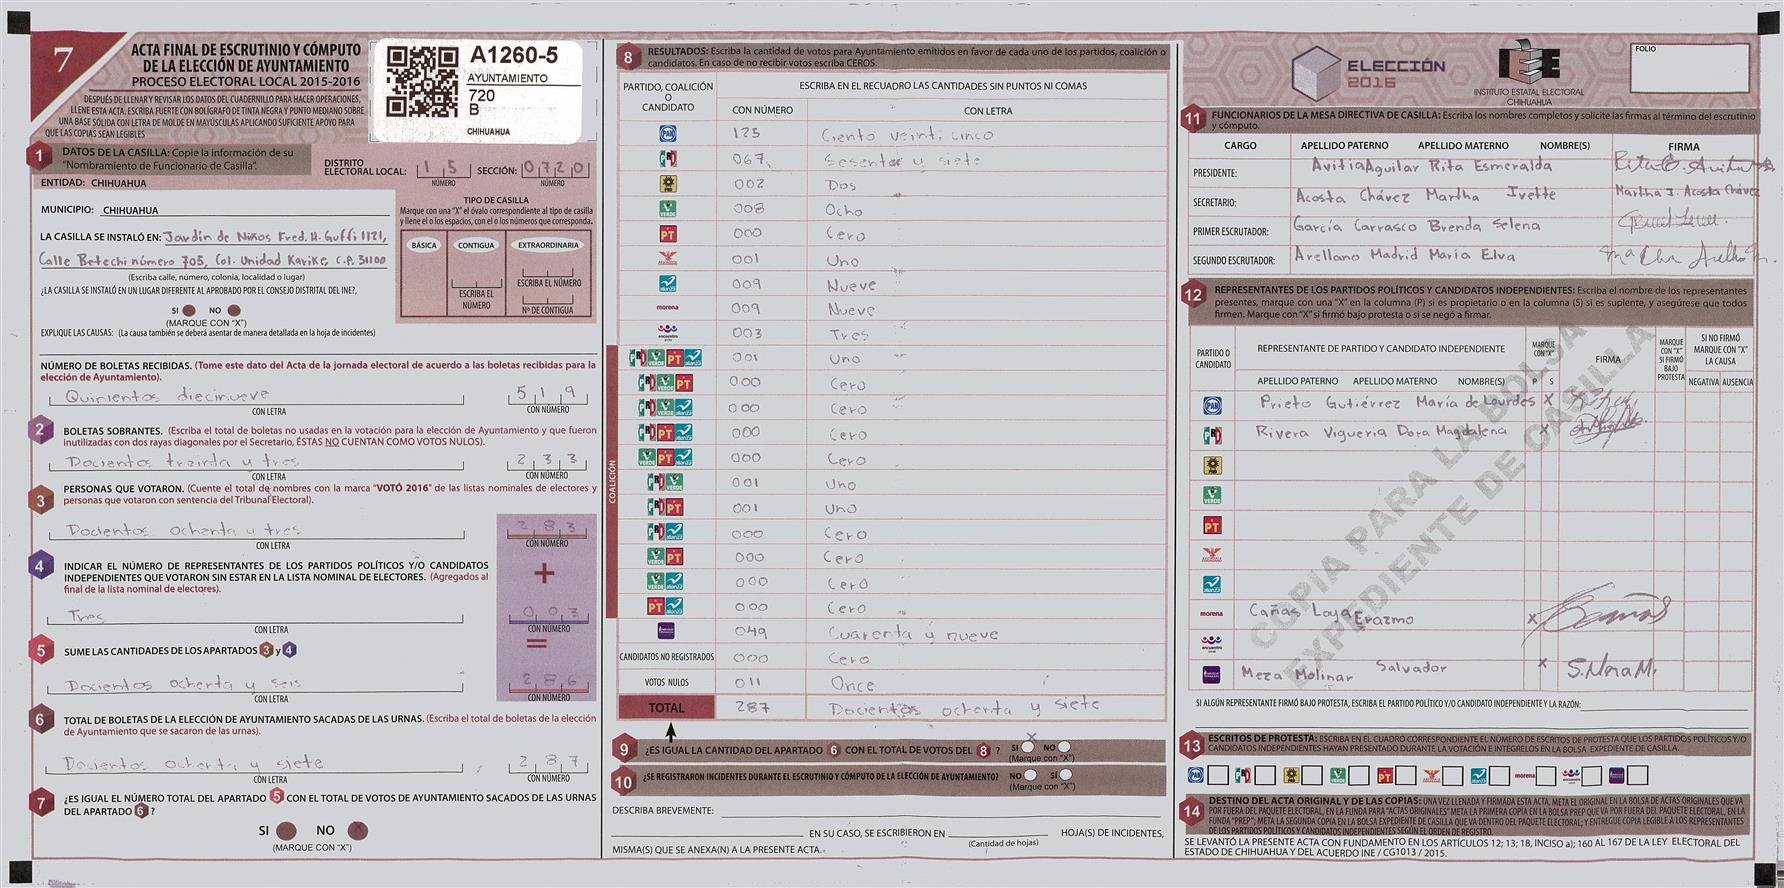Click the purple independent candidate logo with 049 votes
1784x888 pixels.
(x=667, y=632)
